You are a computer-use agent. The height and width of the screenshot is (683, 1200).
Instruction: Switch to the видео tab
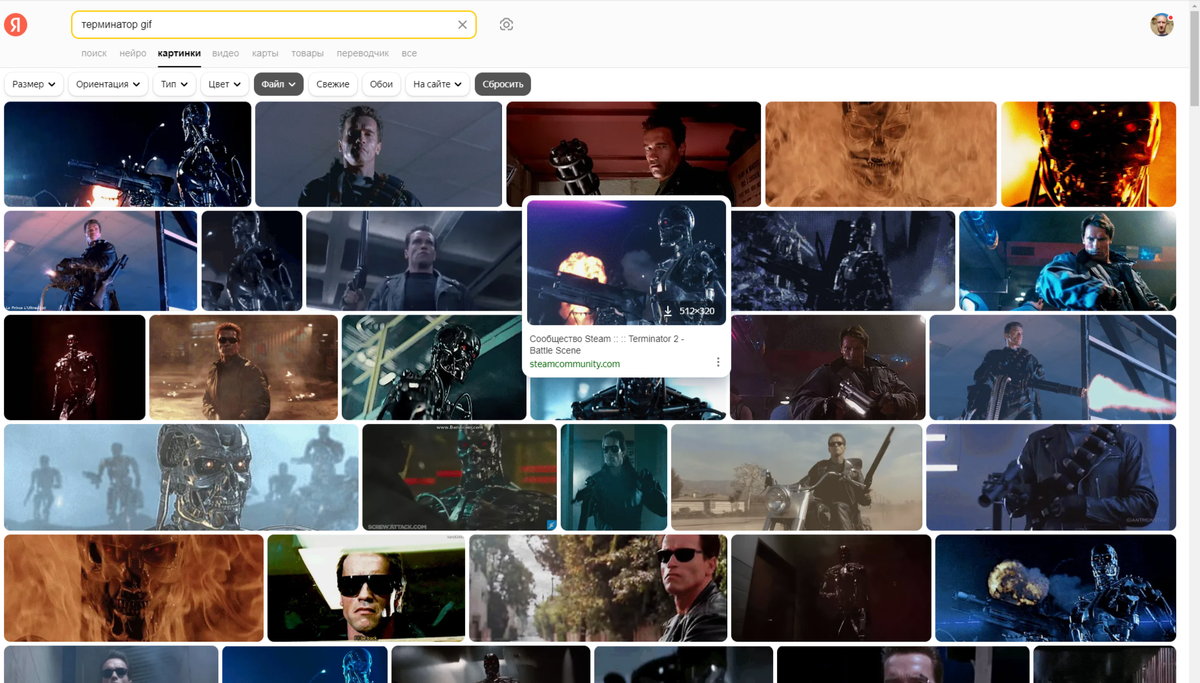pos(226,53)
